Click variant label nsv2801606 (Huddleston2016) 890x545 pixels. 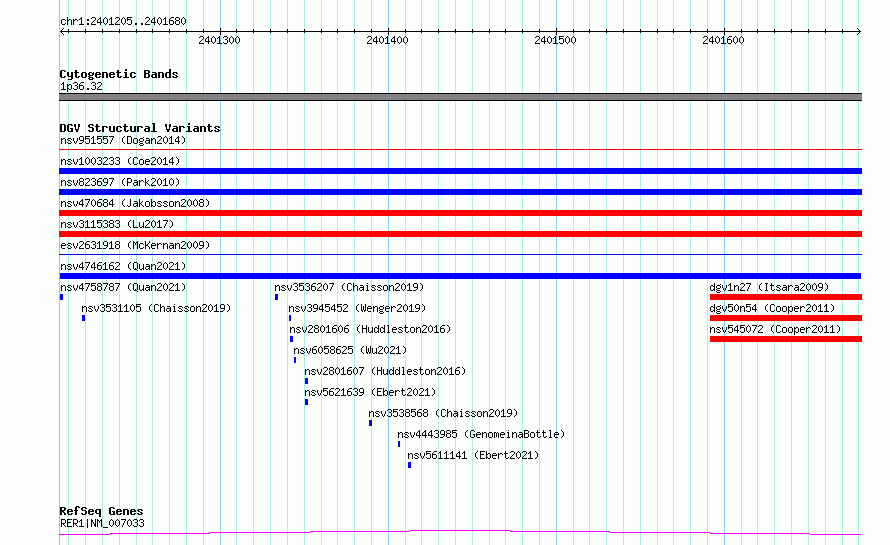[x=370, y=329]
